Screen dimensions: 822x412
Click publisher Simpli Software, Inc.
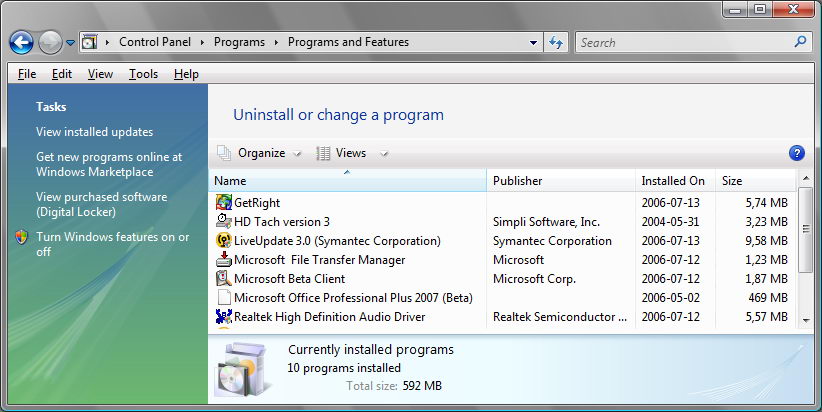[x=546, y=222]
